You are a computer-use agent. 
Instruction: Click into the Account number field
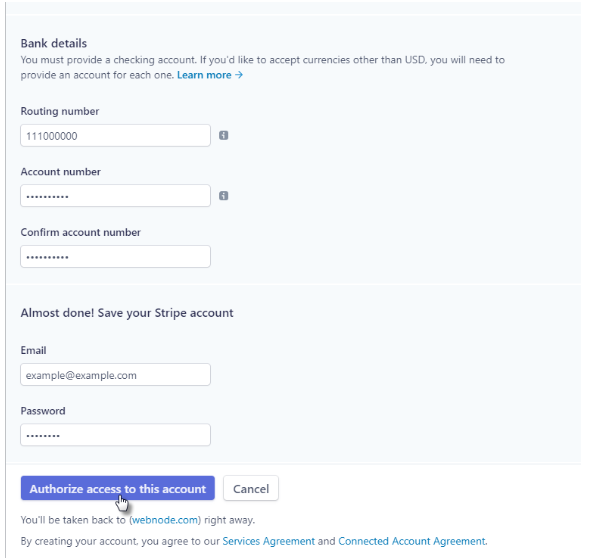115,196
